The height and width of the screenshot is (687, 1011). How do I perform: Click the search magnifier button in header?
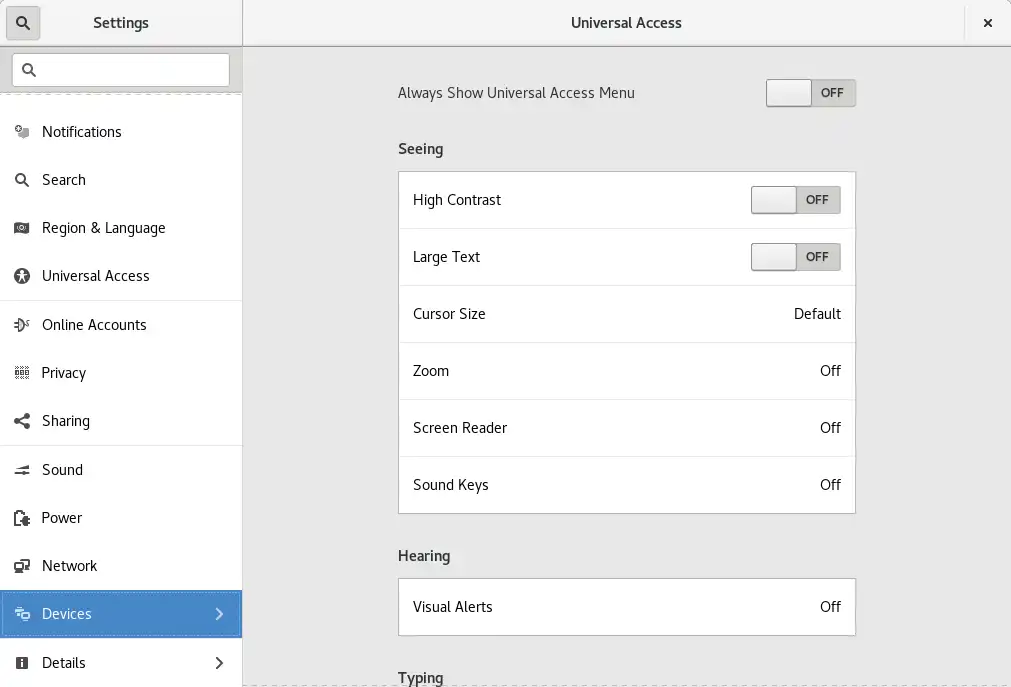pyautogui.click(x=23, y=23)
